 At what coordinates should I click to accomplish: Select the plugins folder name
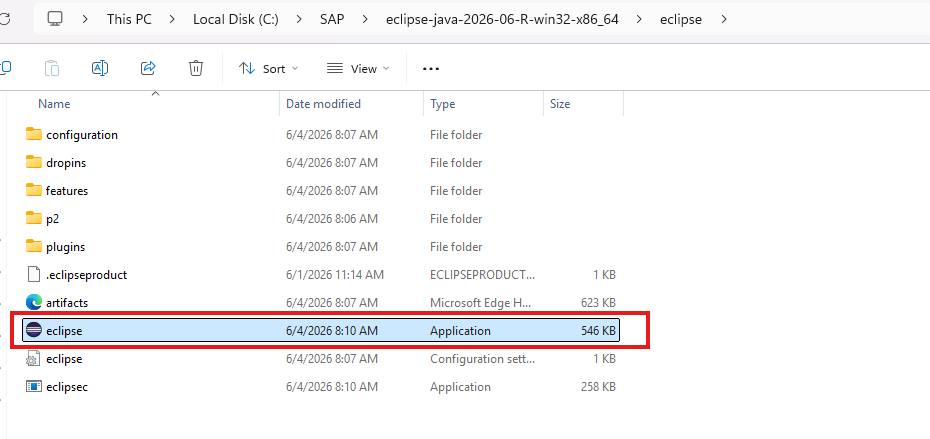coord(66,246)
